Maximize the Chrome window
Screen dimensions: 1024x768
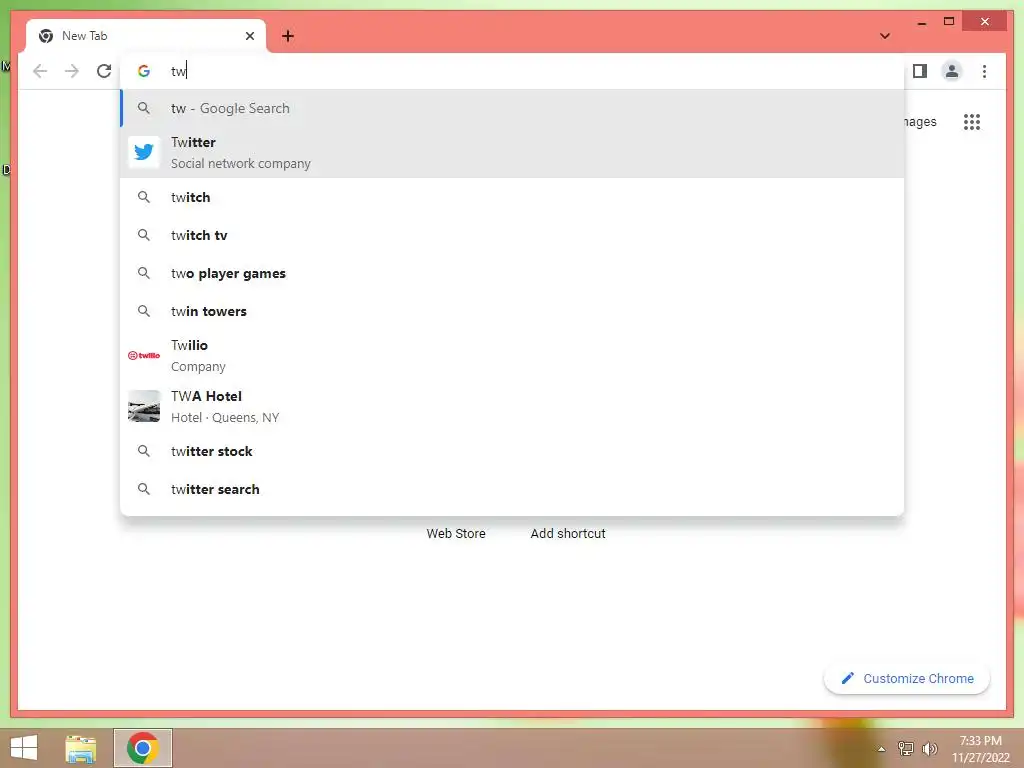949,22
